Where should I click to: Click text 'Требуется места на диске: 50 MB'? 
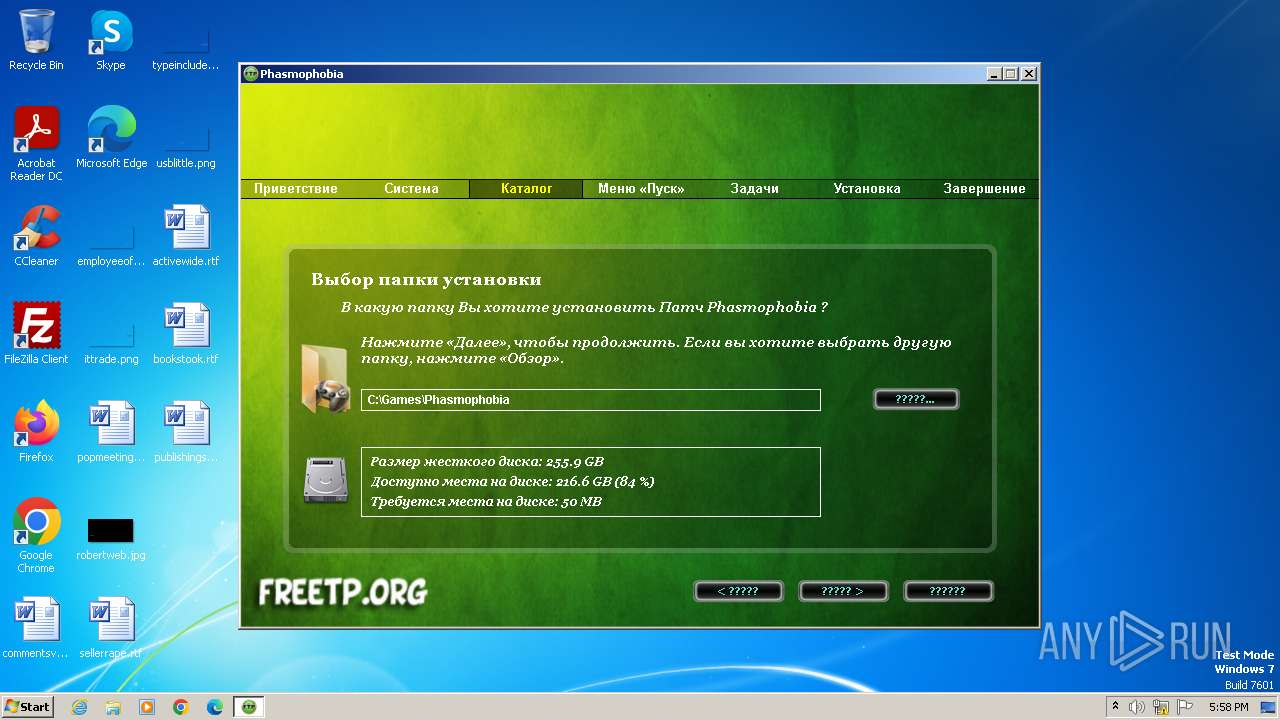(486, 502)
